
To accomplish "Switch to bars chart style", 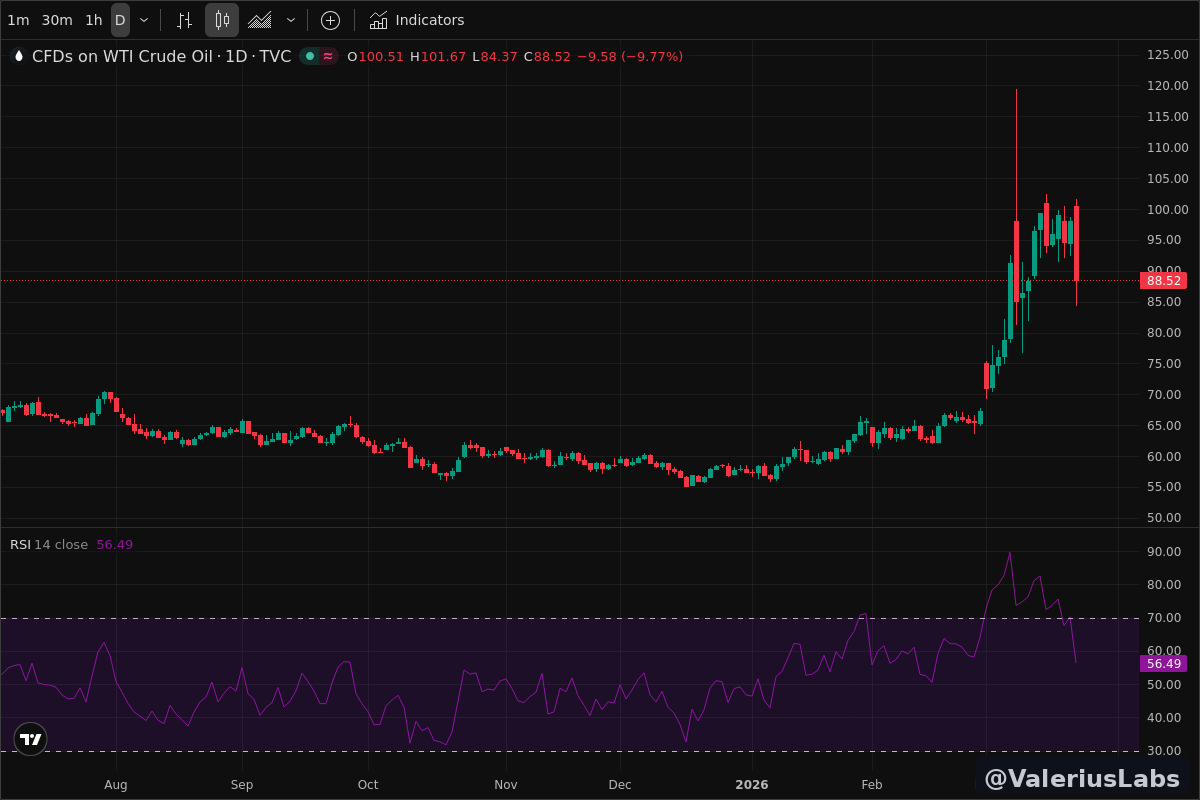I will [184, 20].
